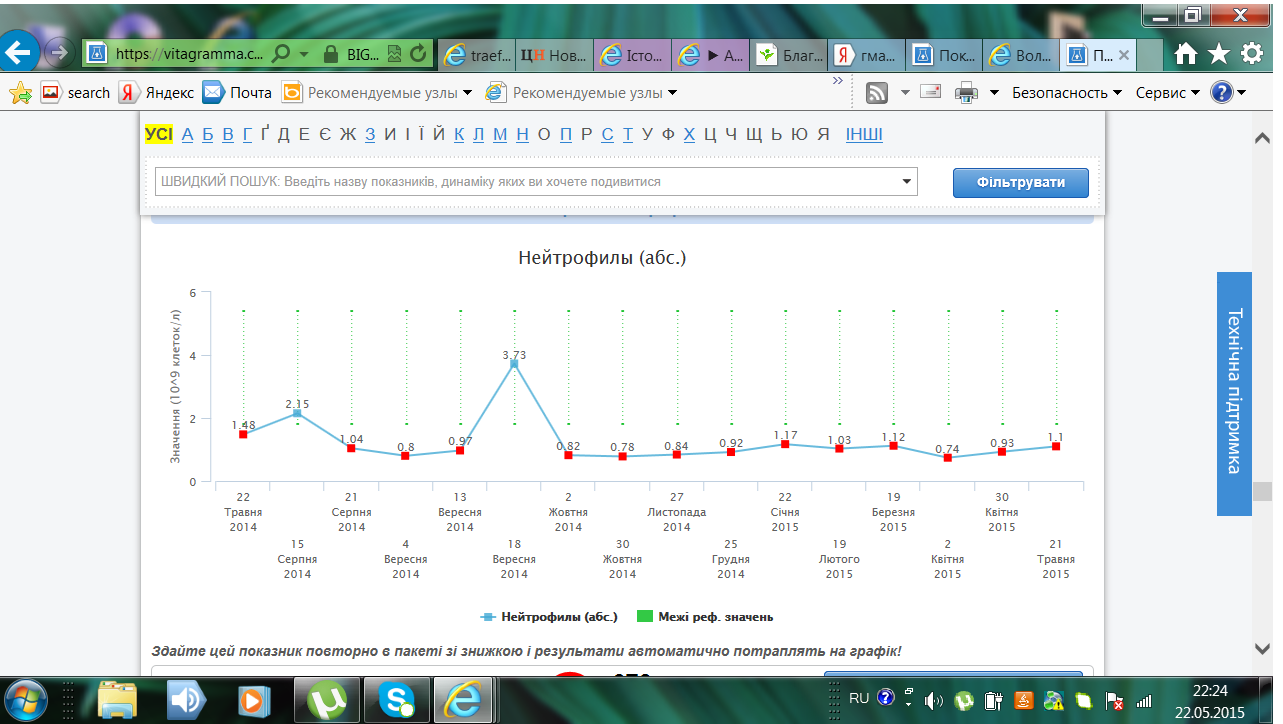Select the УСІ alphabet filter
Image resolution: width=1283 pixels, height=724 pixels.
159,135
